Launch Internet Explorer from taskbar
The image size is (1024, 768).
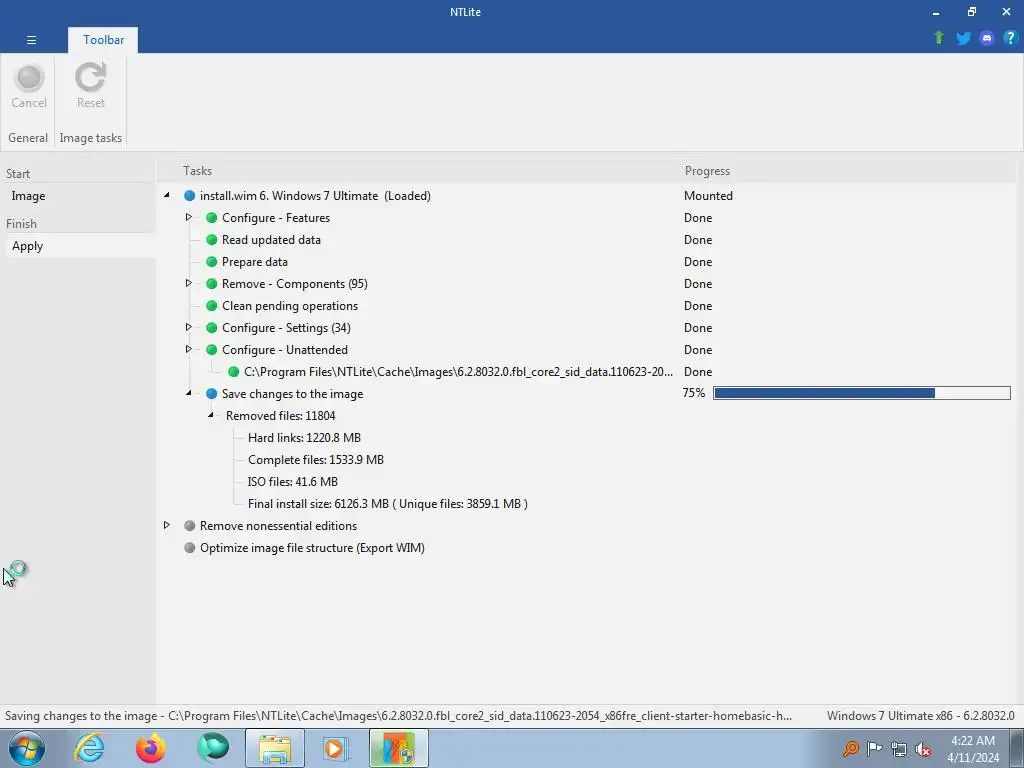click(x=89, y=748)
